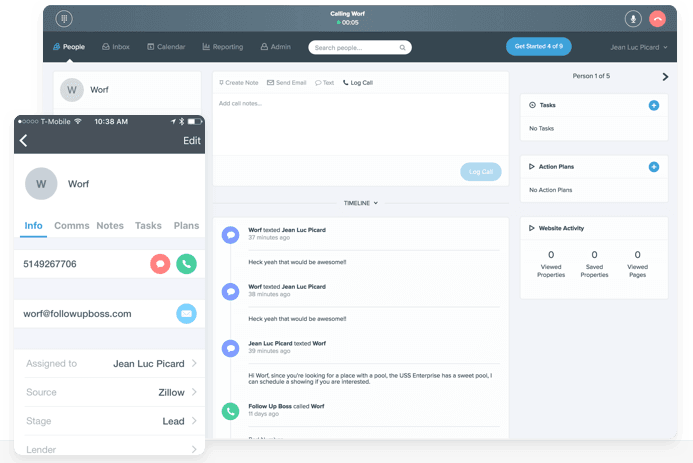Add a new task with plus icon
693x463 pixels.
pyautogui.click(x=653, y=105)
